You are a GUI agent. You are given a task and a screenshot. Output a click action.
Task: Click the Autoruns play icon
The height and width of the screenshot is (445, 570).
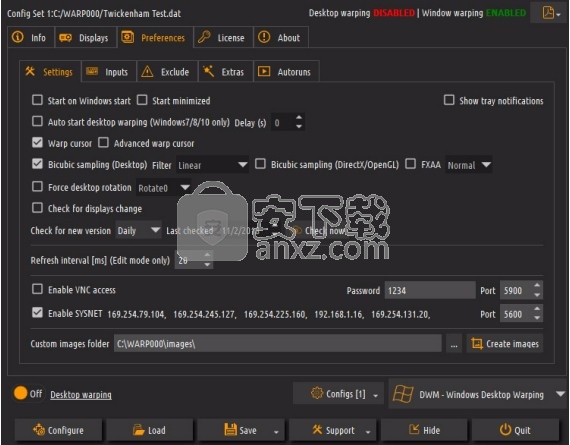tap(264, 71)
